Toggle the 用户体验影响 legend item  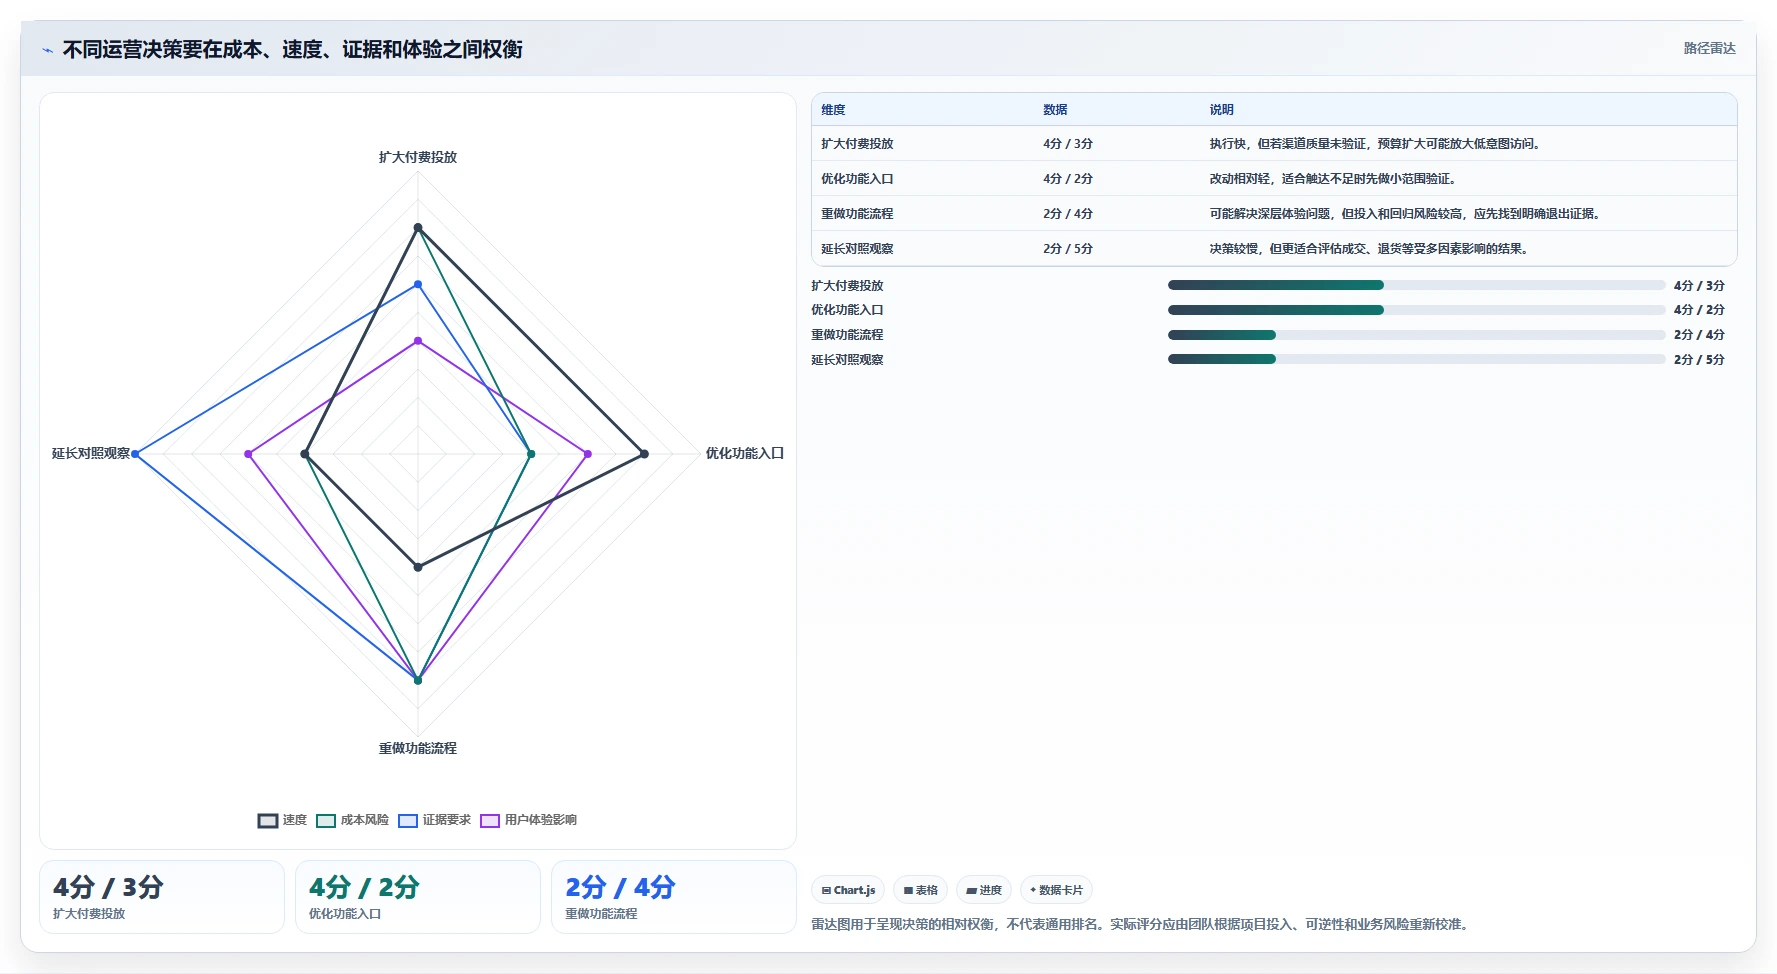pos(528,820)
